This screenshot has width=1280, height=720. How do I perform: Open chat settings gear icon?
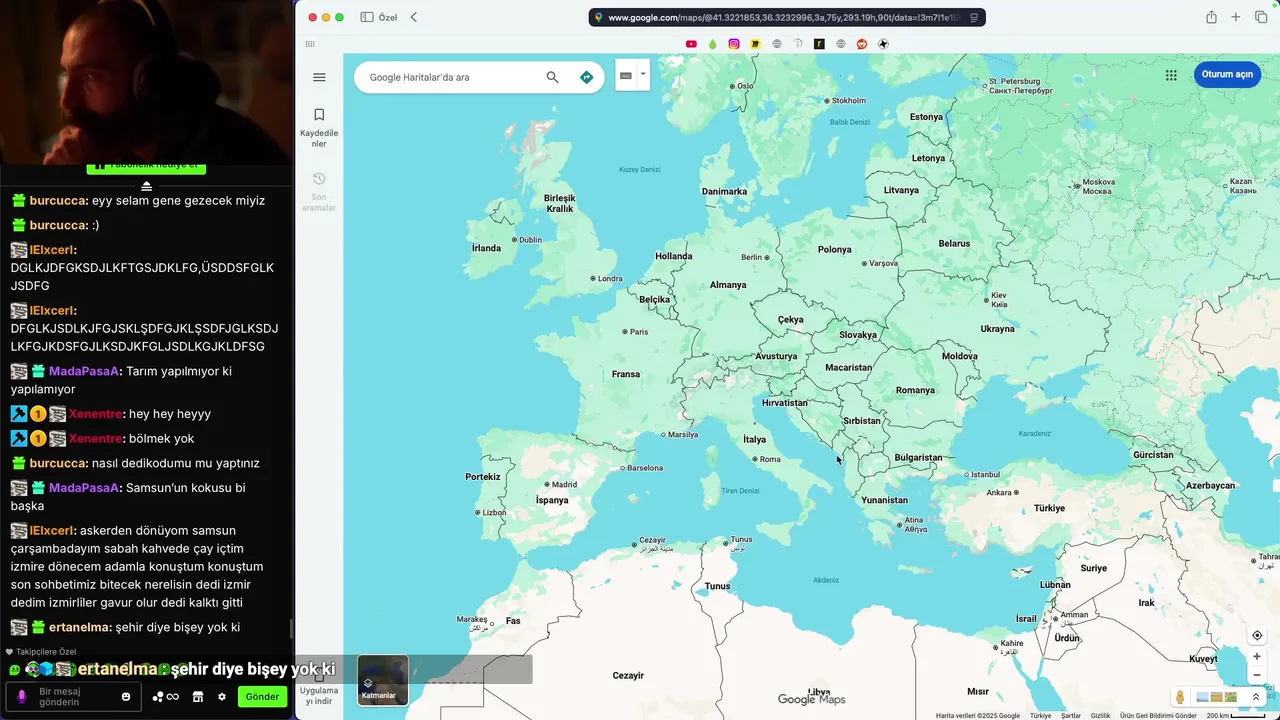[222, 697]
